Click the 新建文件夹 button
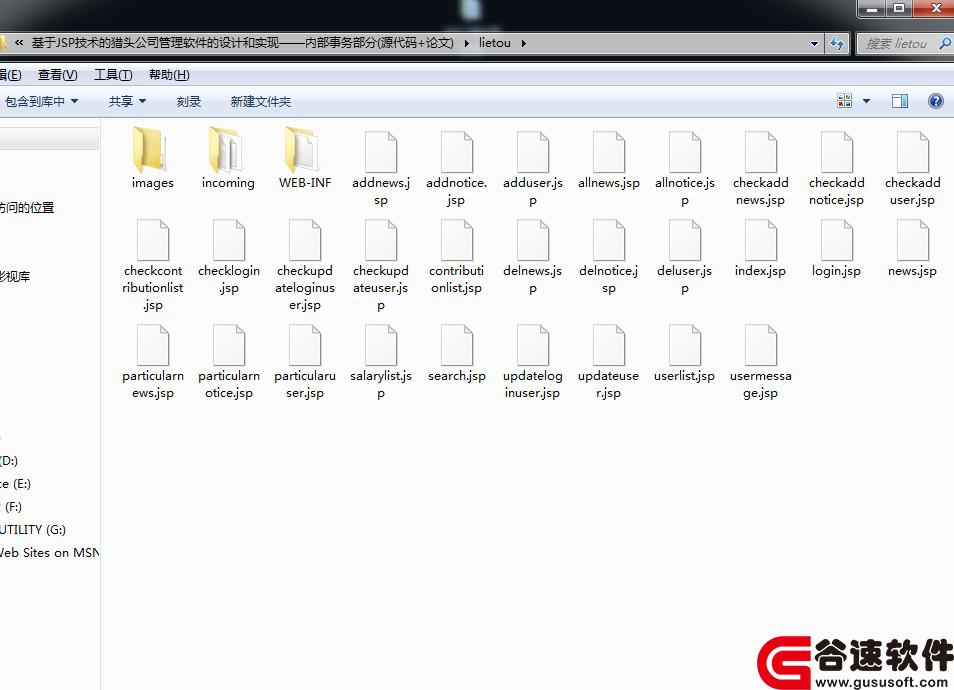 click(x=261, y=102)
